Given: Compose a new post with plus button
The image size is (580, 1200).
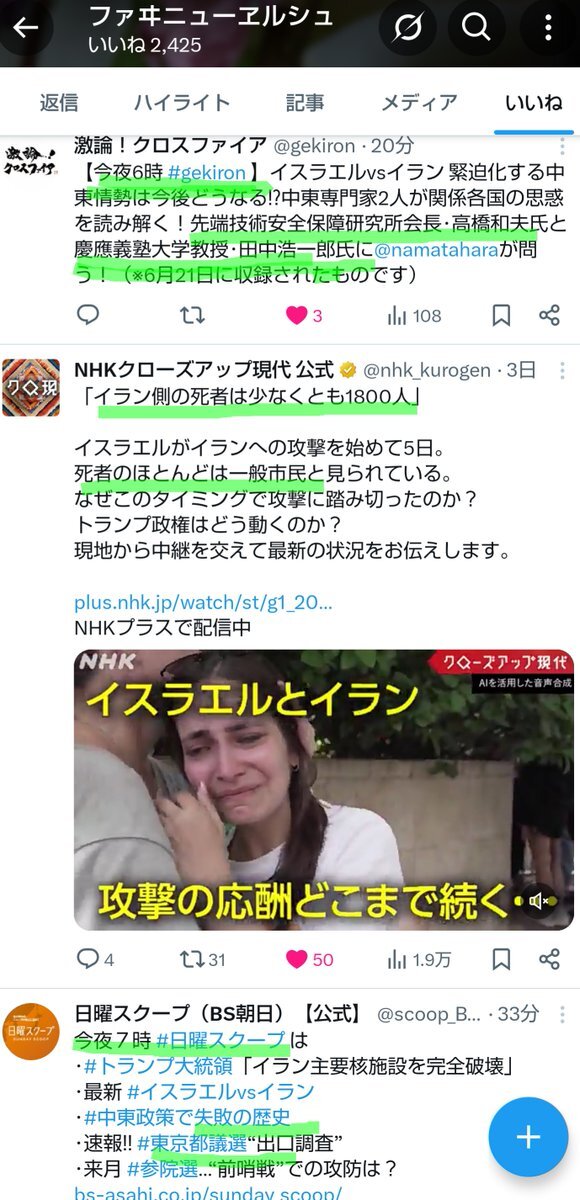Looking at the screenshot, I should [528, 1137].
